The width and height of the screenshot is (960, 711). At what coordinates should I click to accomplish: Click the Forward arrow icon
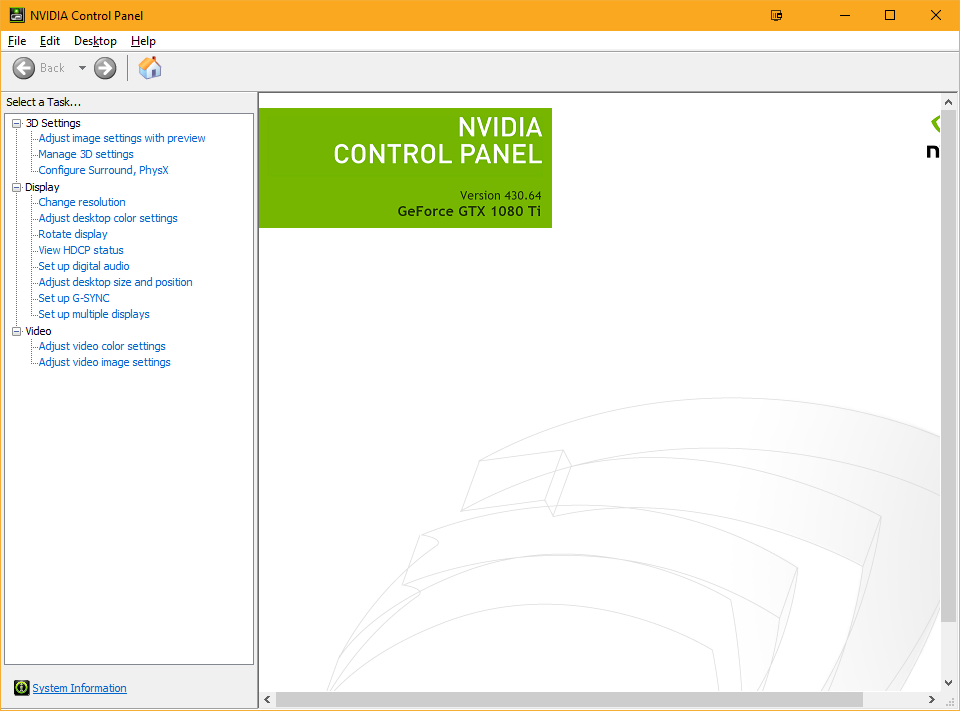click(105, 68)
